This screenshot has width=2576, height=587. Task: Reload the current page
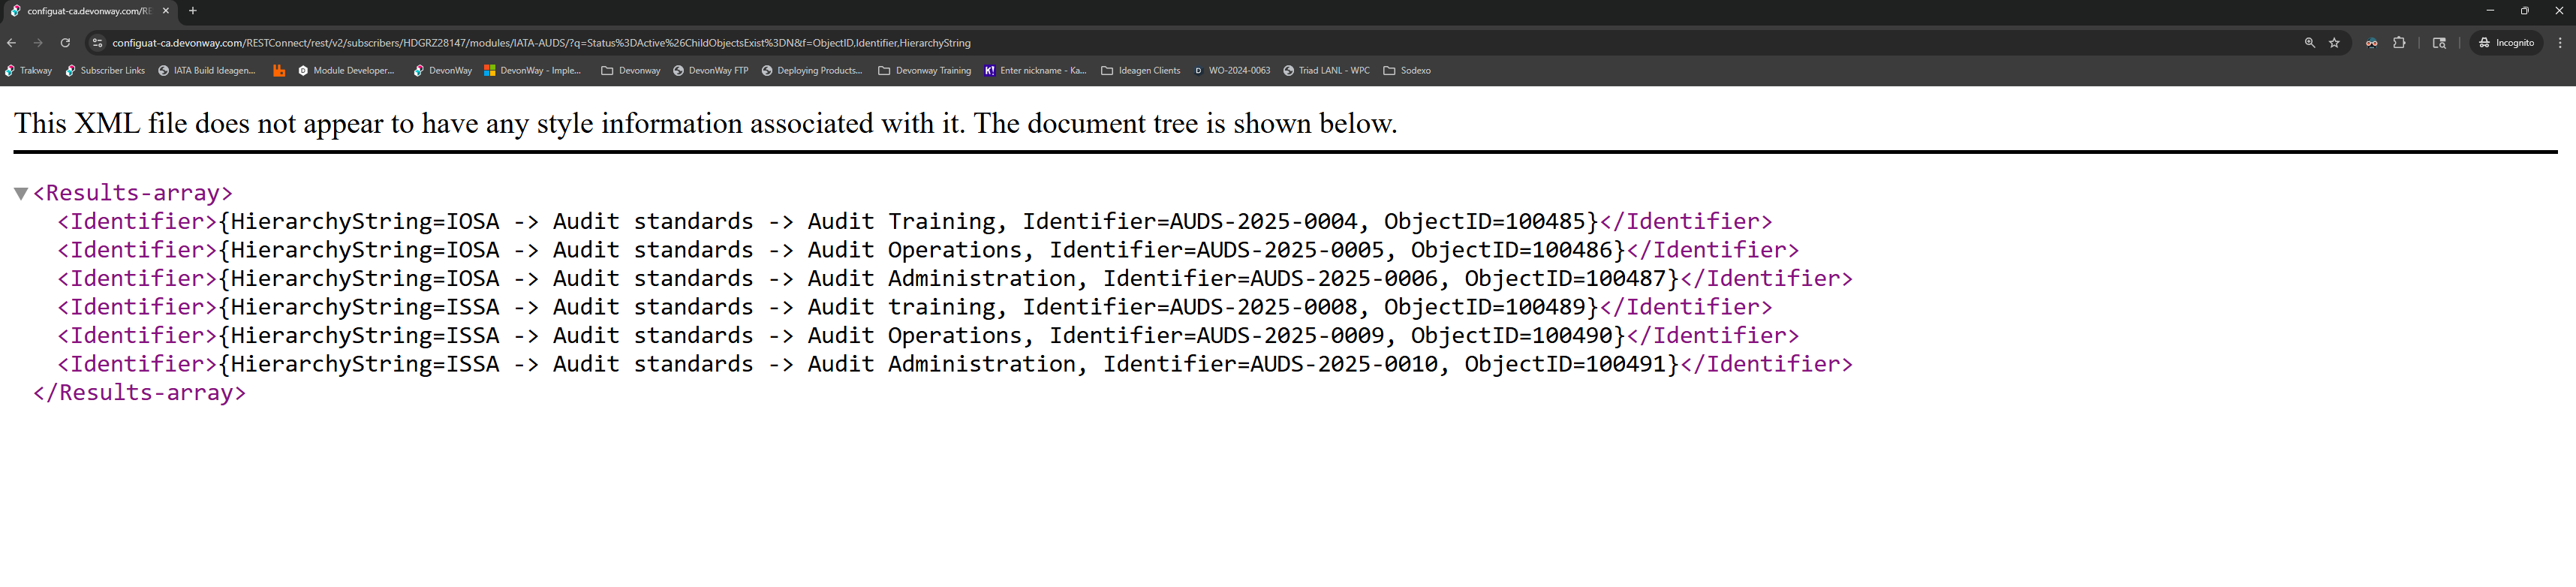65,43
